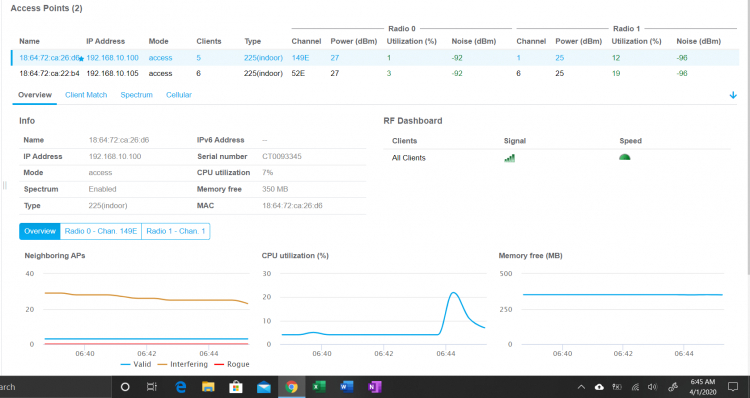Open Word from taskbar
Viewport: 750px width, 398px height.
coord(347,387)
